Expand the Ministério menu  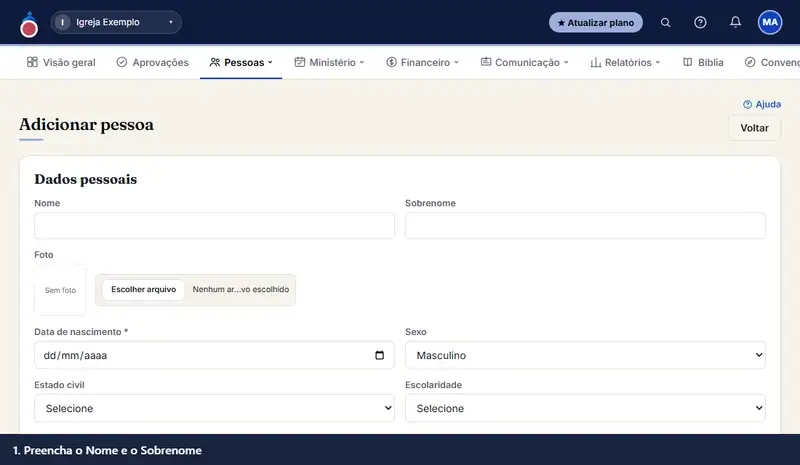click(329, 62)
